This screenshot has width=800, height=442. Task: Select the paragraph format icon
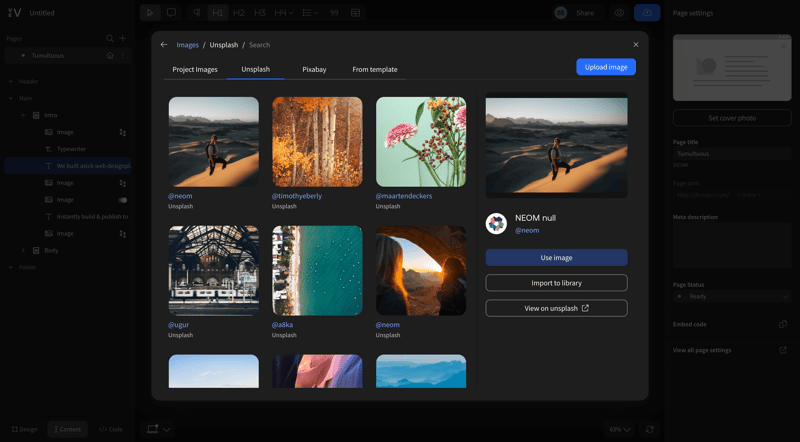196,13
